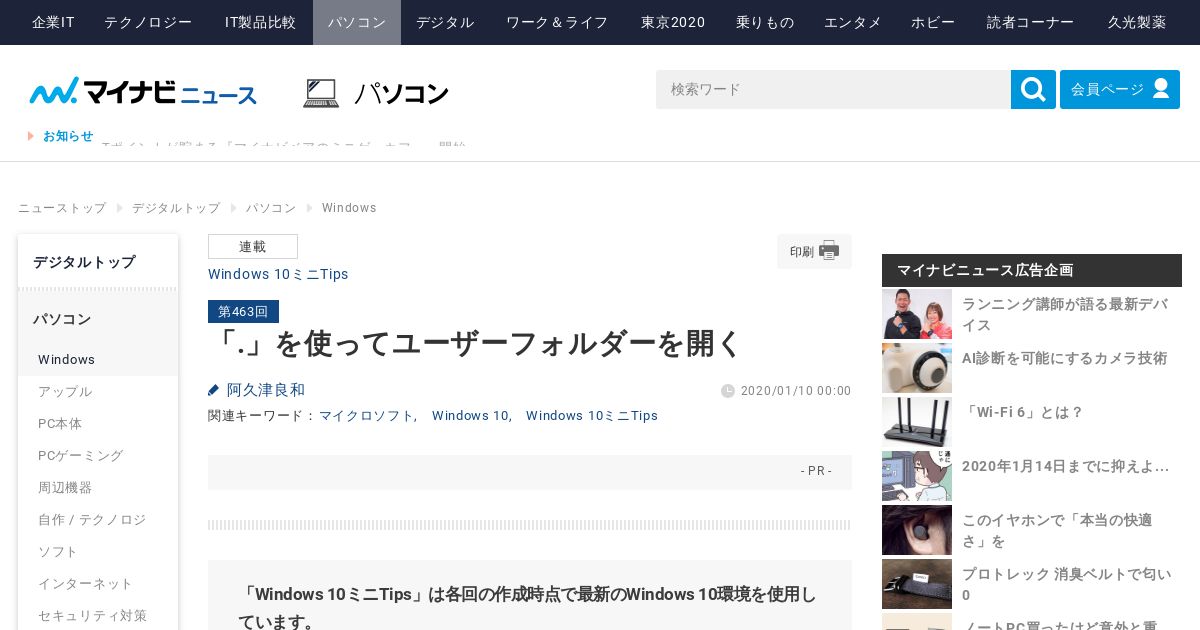Select the パソコン top menu tab
Viewport: 1200px width, 630px height.
357,22
